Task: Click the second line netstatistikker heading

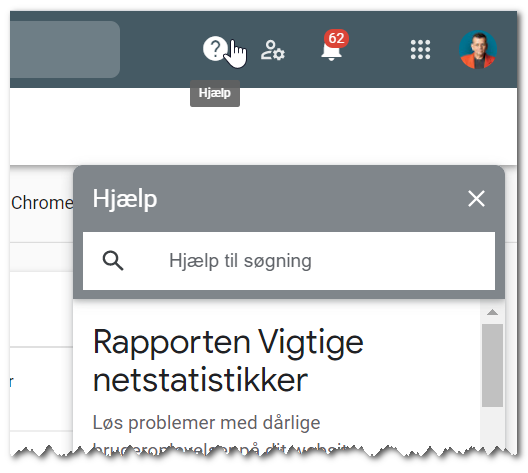Action: pos(200,380)
